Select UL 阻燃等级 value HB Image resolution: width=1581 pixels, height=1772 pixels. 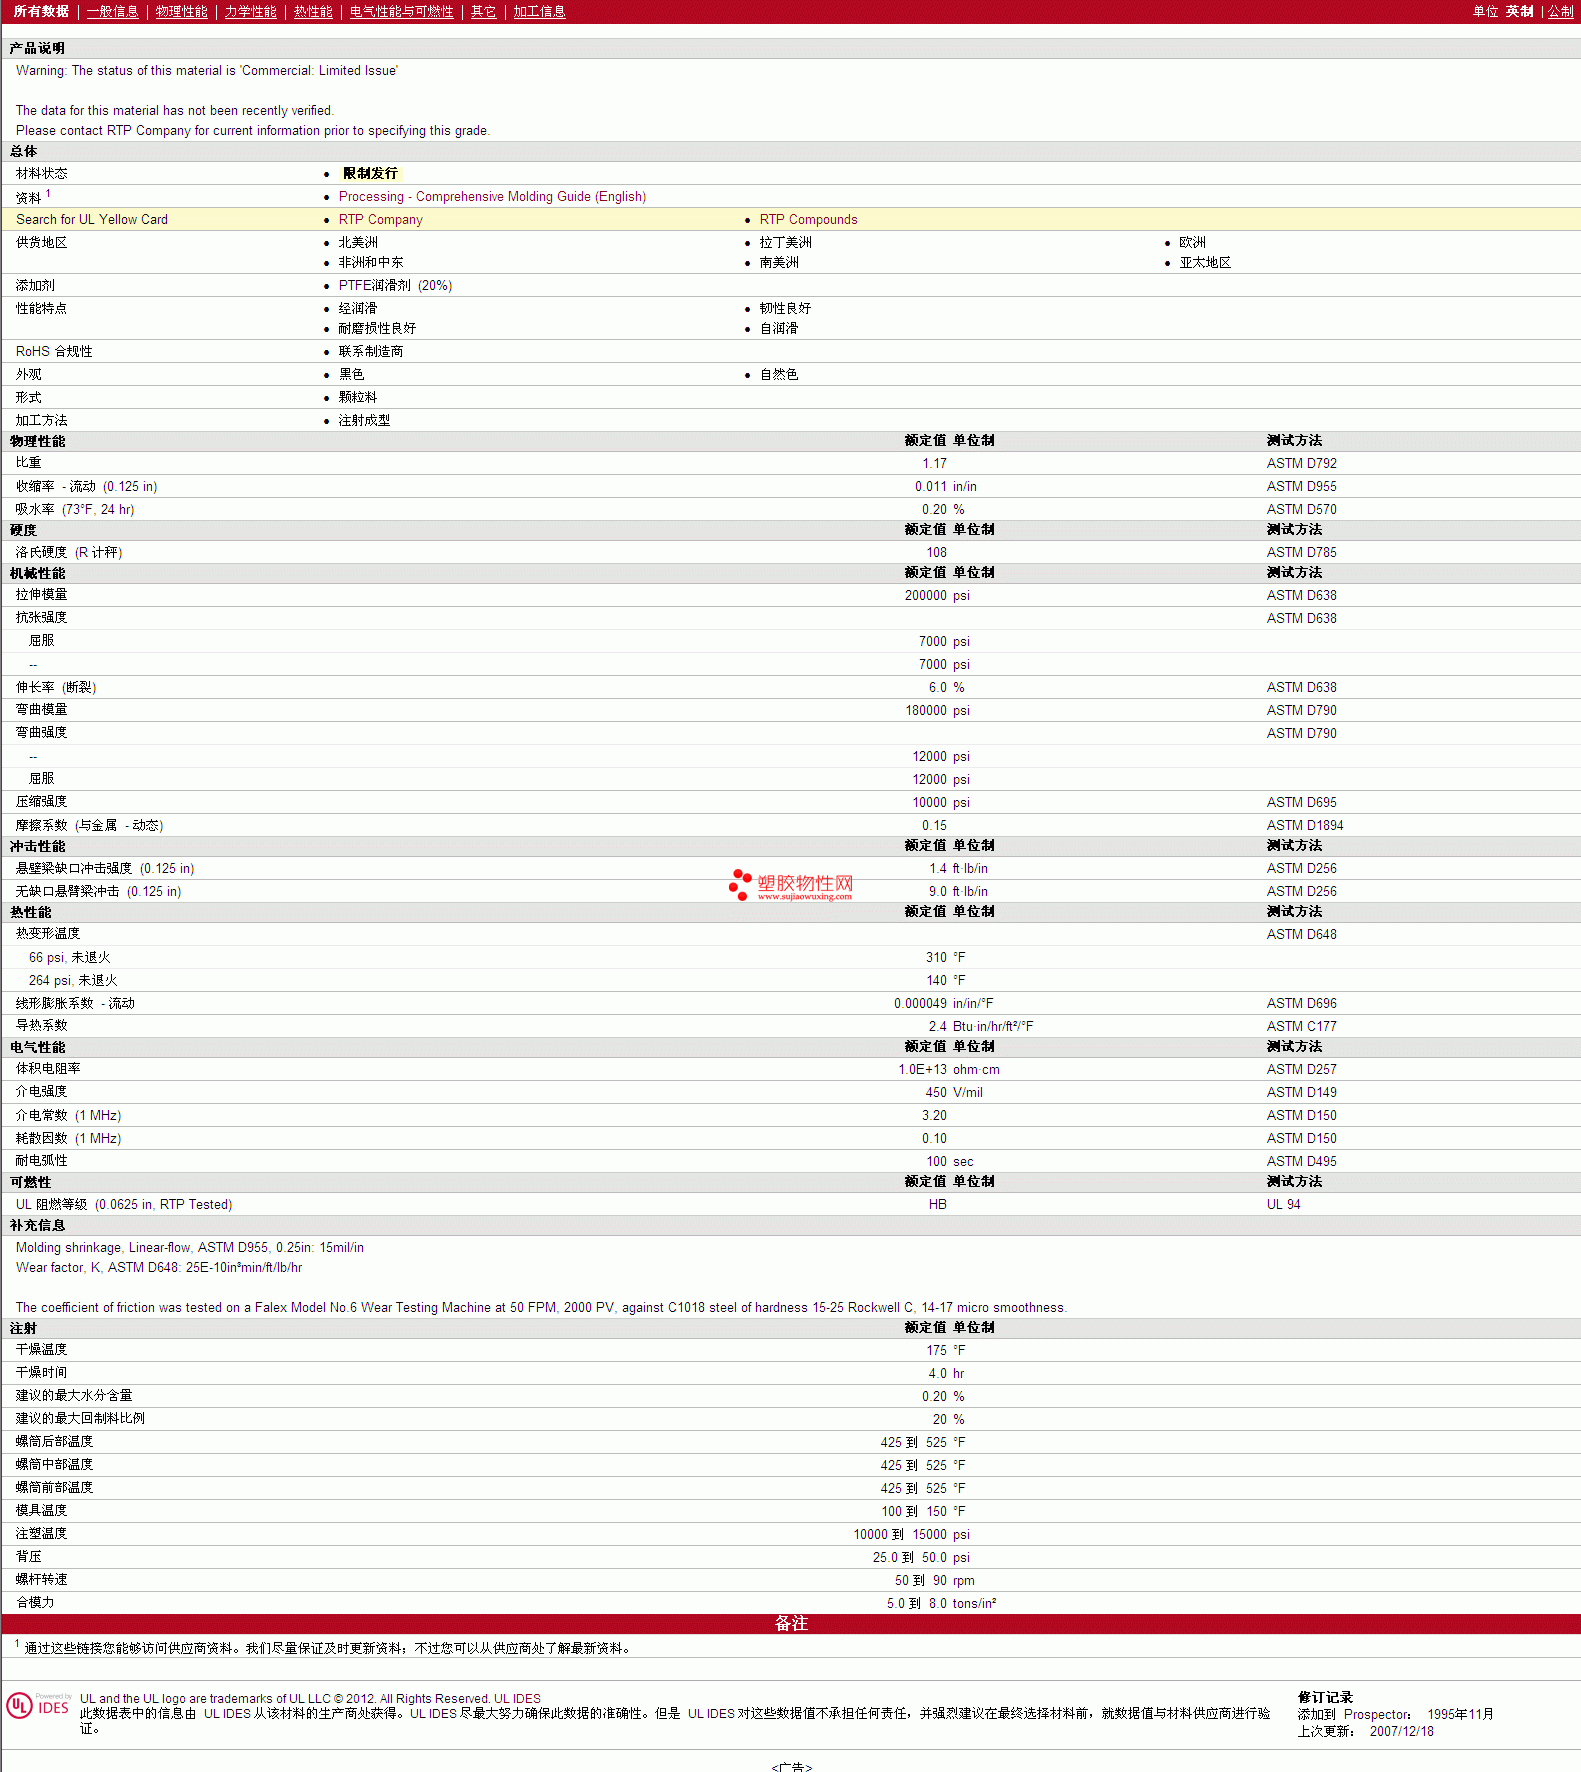tap(937, 1205)
